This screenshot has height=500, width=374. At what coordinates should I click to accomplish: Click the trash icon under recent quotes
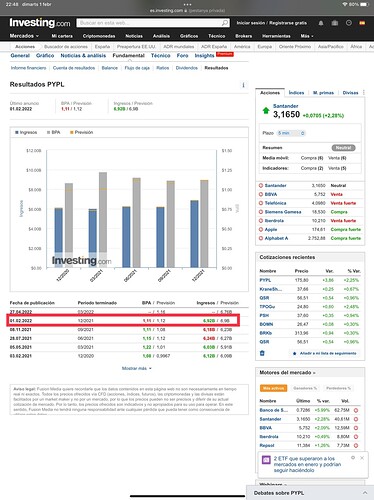pos(262,353)
